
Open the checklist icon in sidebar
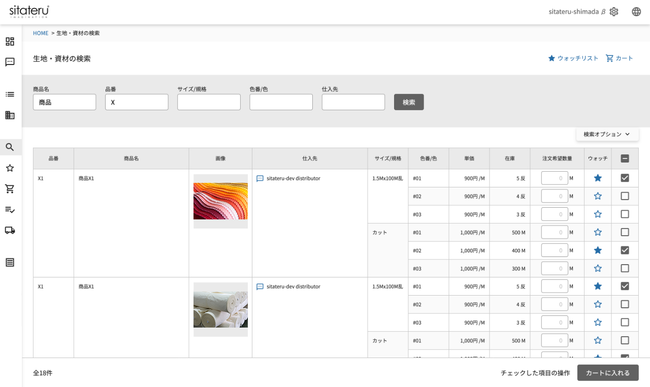[x=10, y=210]
